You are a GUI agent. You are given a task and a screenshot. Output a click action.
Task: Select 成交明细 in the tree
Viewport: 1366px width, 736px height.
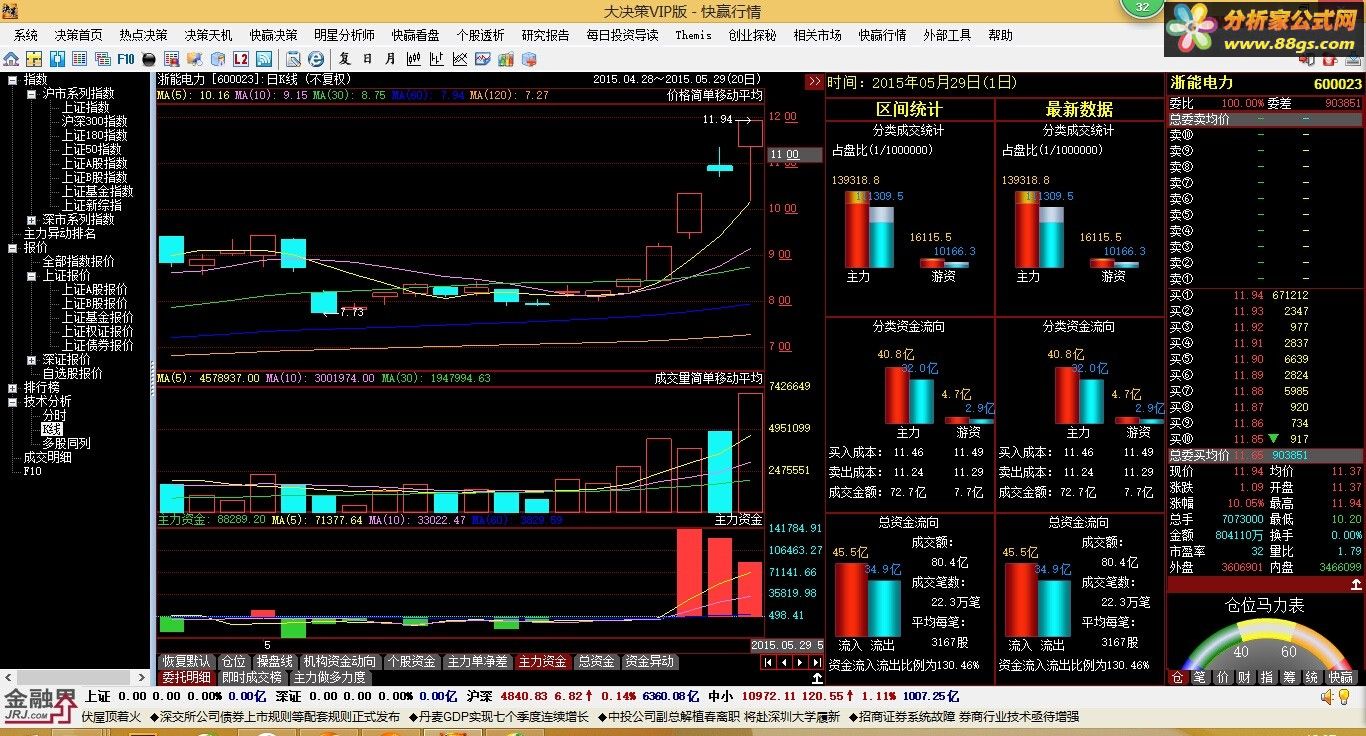(48, 458)
